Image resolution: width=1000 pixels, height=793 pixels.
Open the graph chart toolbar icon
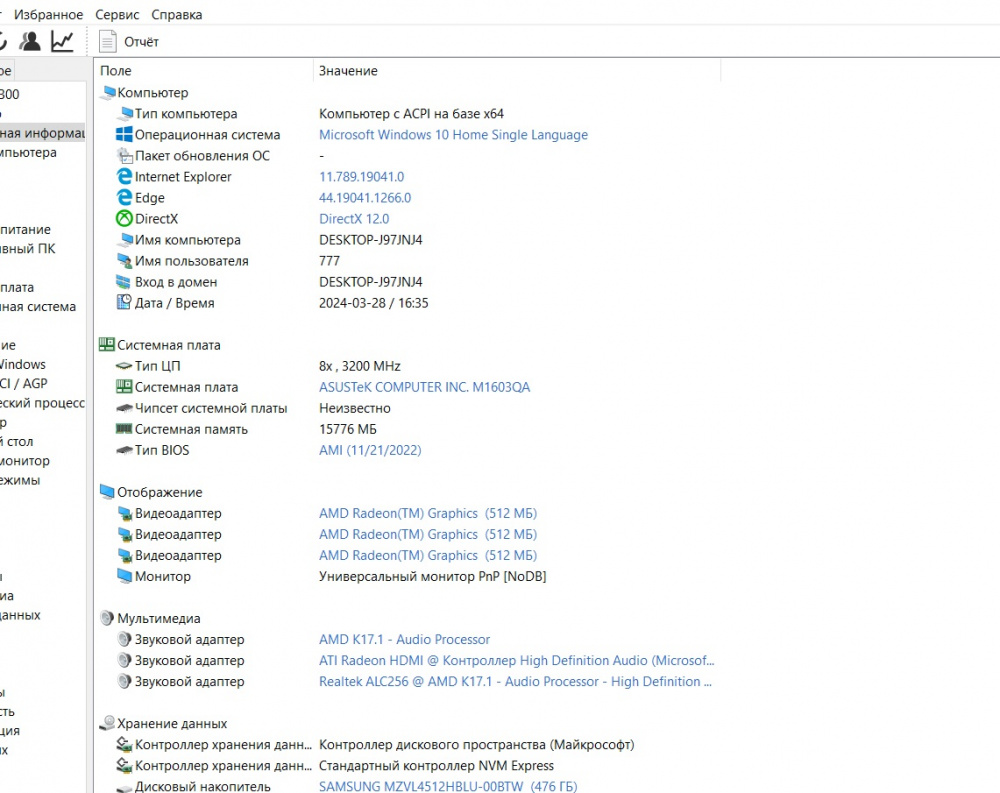point(62,41)
